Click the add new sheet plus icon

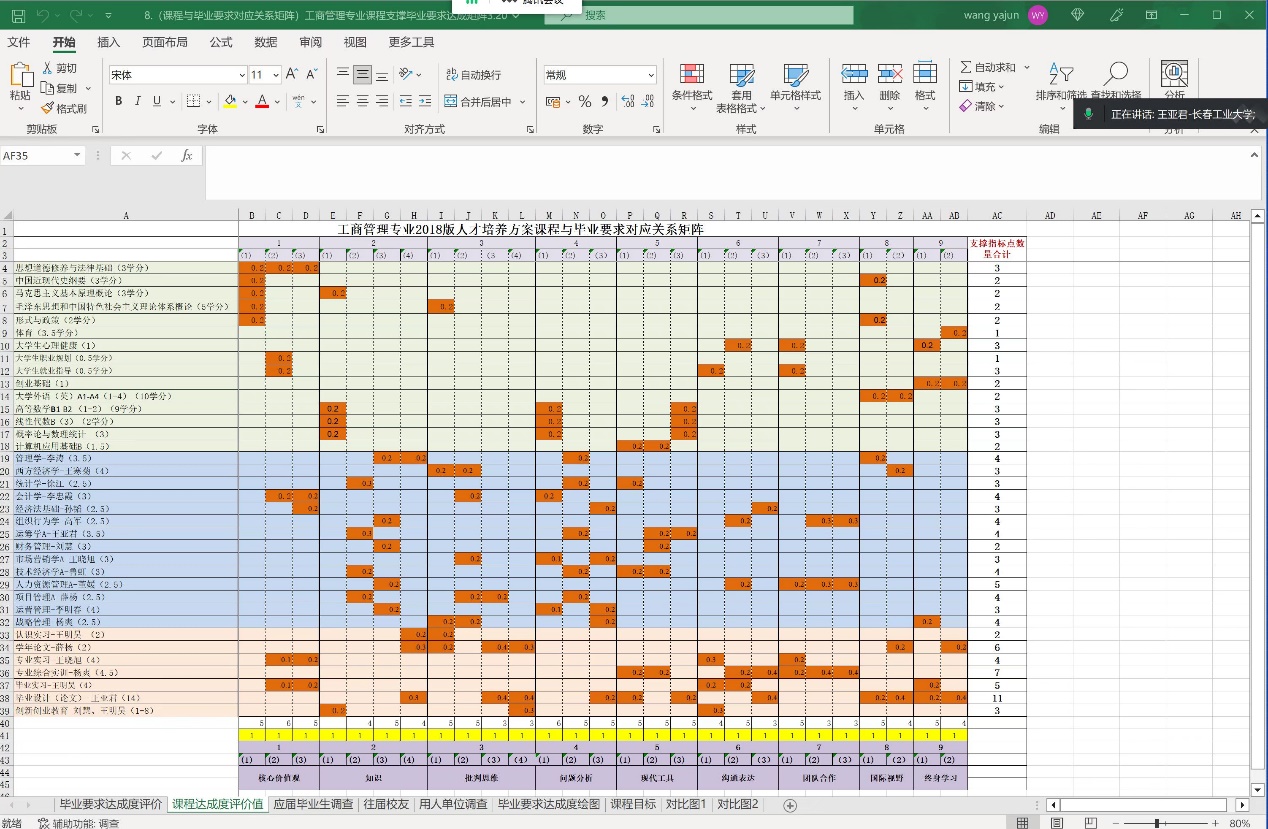point(790,805)
